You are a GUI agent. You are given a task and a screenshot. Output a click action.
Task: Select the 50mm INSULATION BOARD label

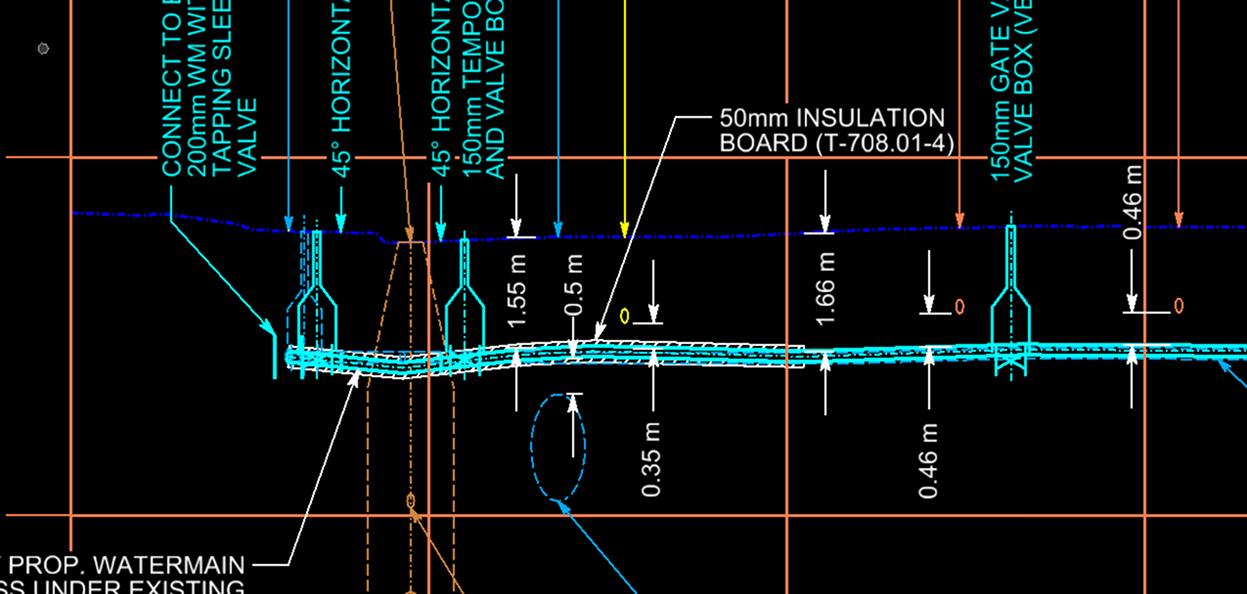(x=831, y=131)
